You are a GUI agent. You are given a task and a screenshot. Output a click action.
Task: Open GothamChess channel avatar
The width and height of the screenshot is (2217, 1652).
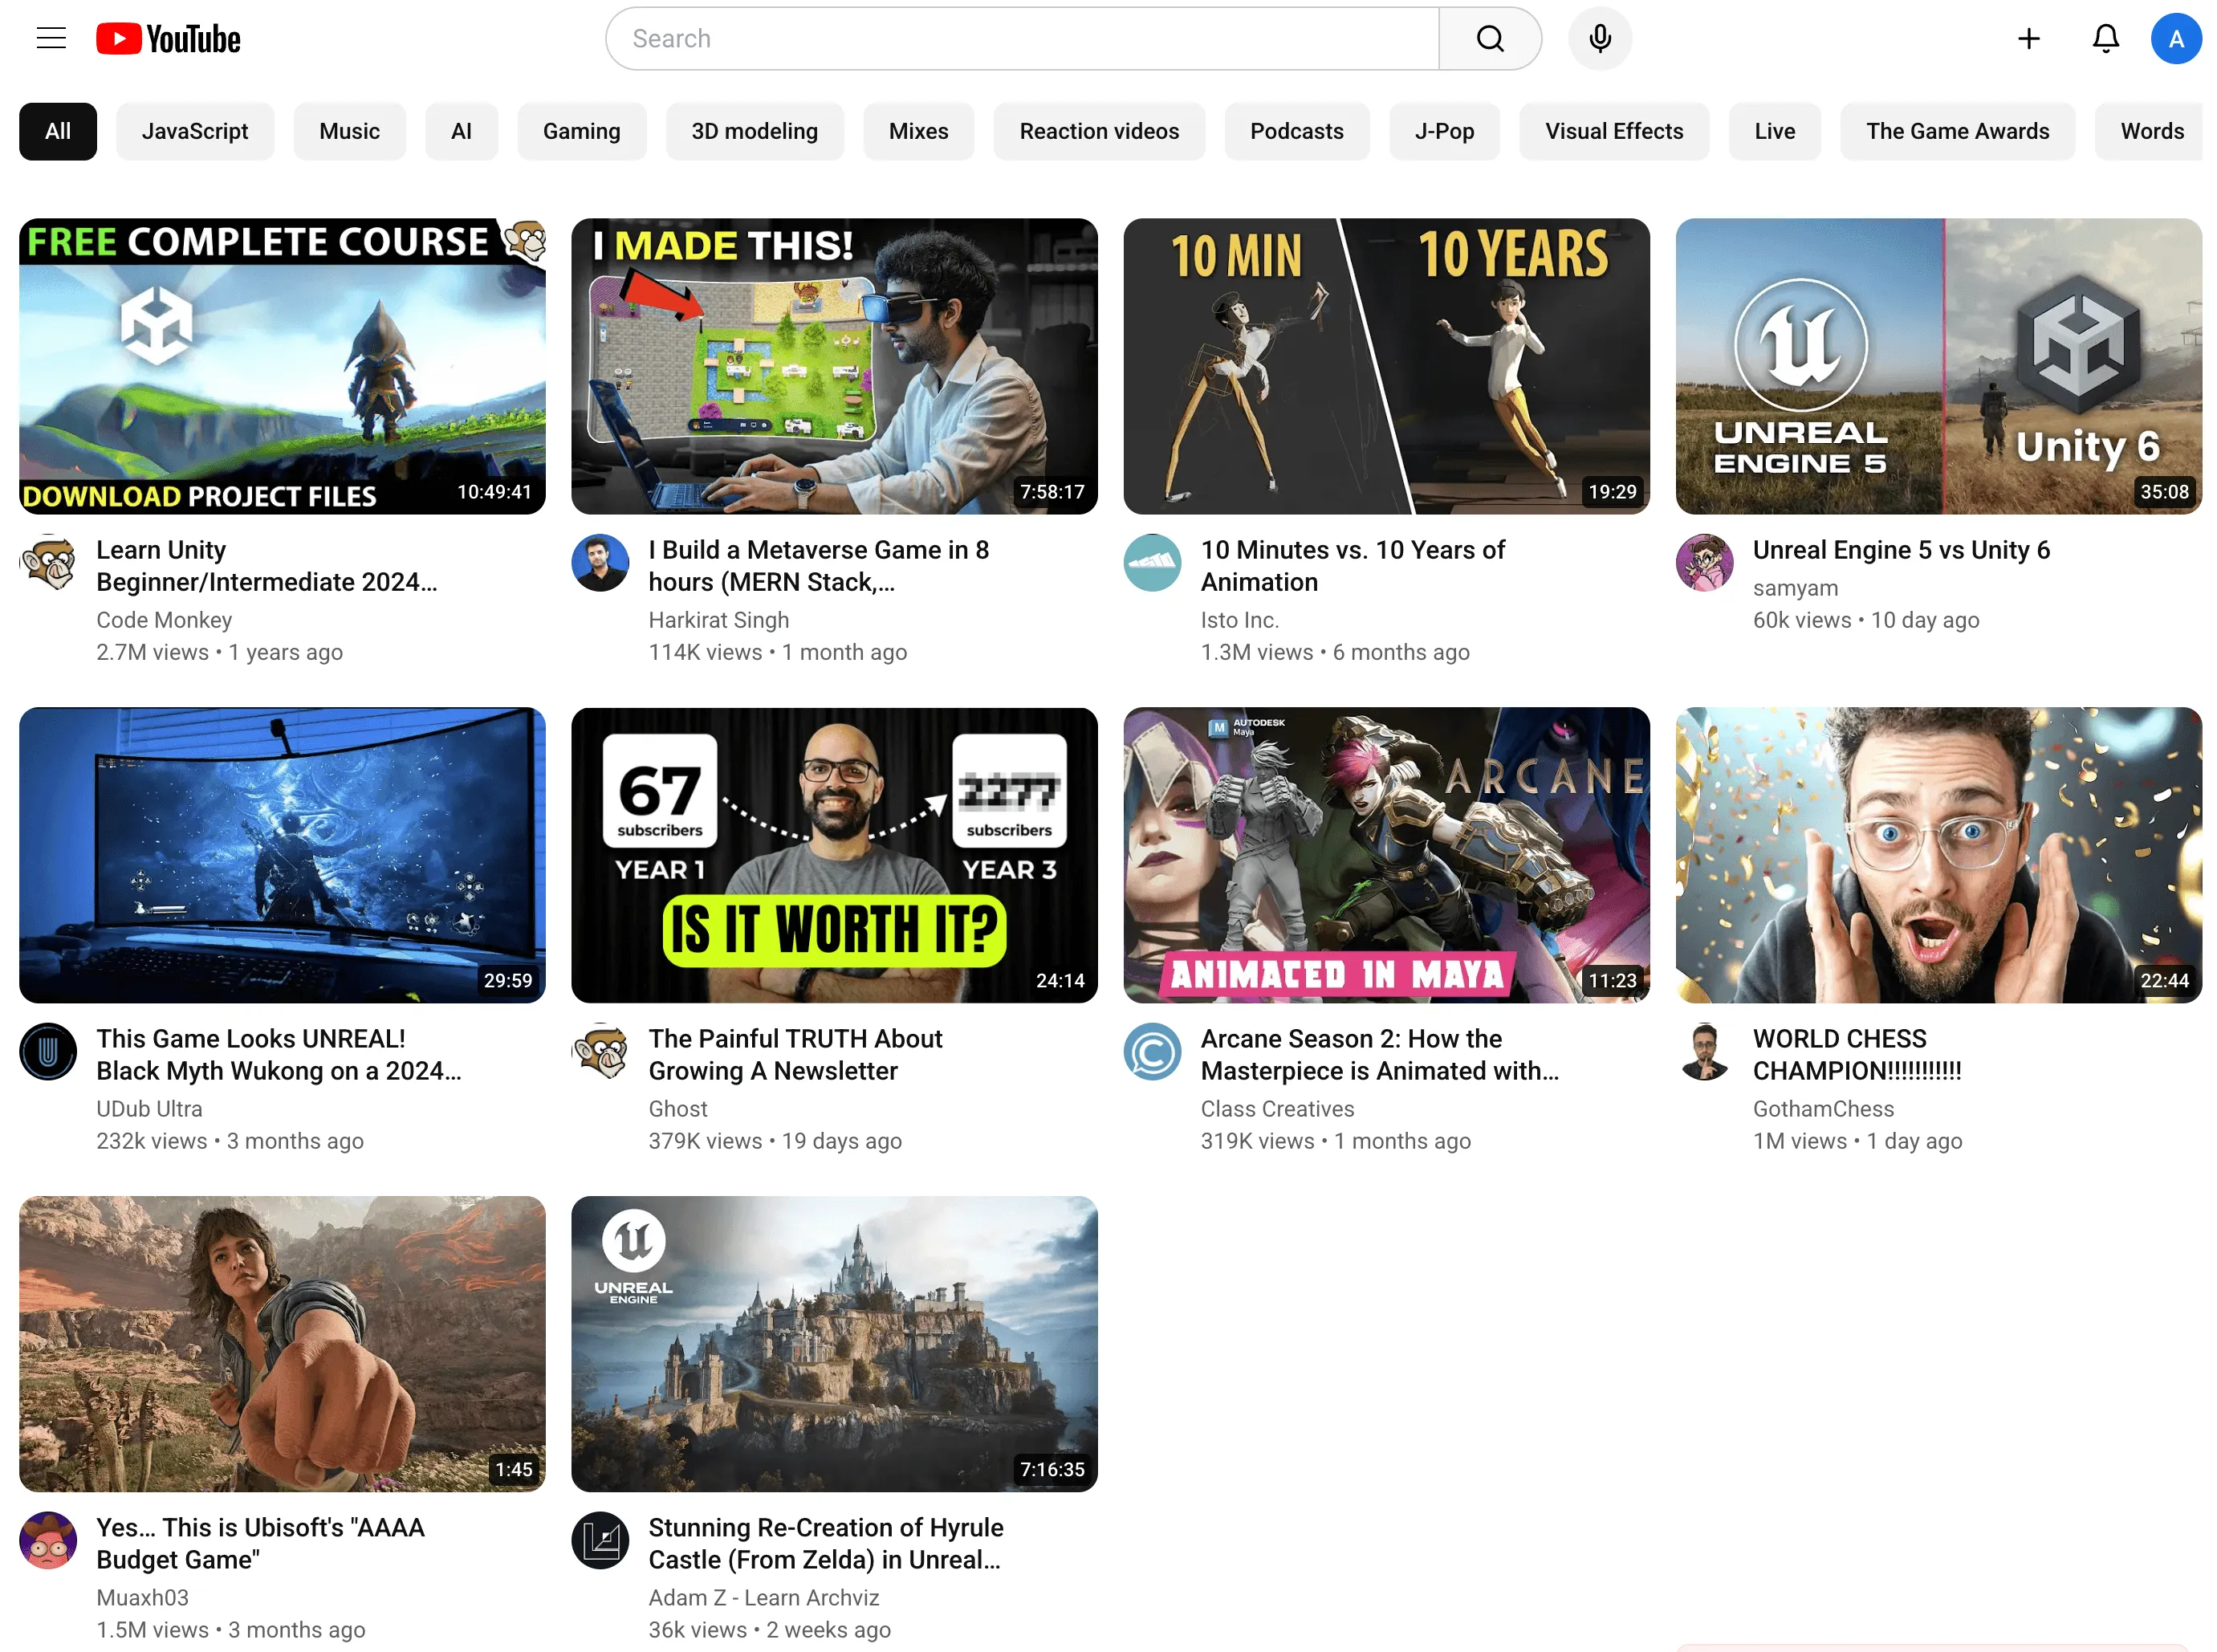coord(1704,1052)
